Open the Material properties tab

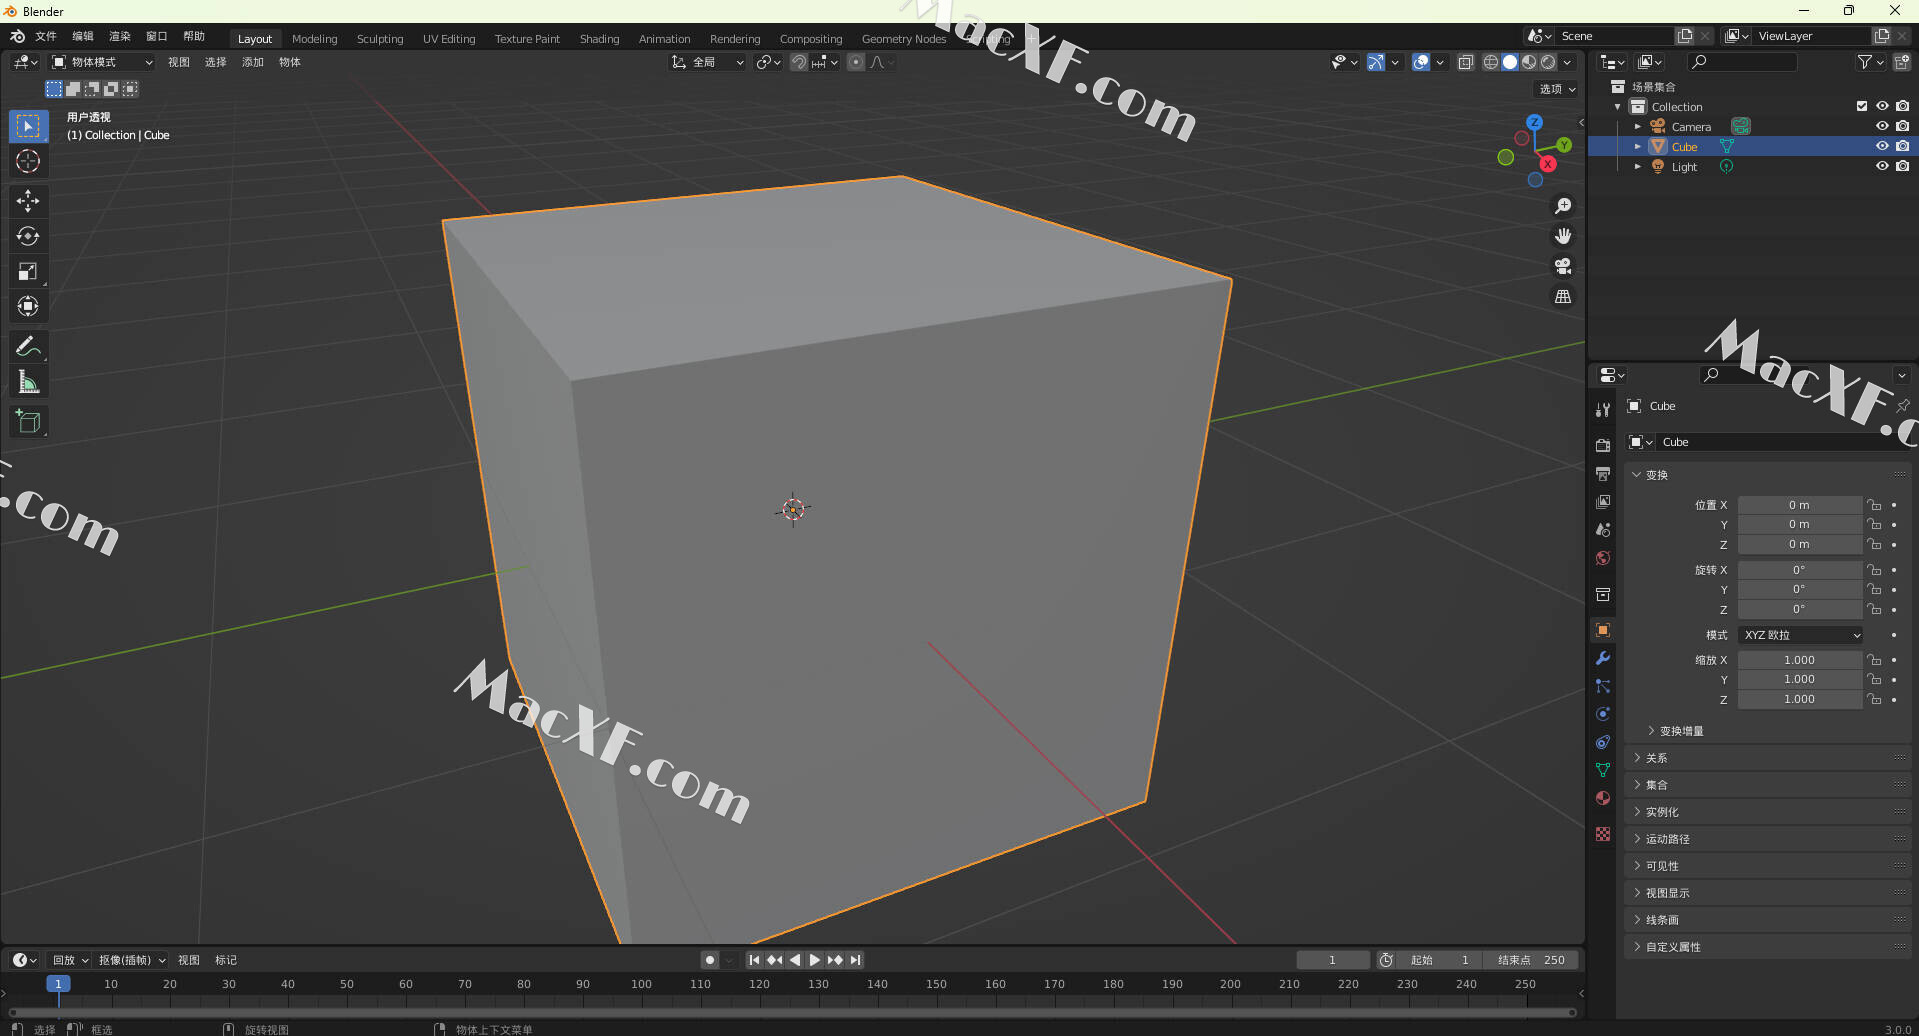pos(1603,798)
